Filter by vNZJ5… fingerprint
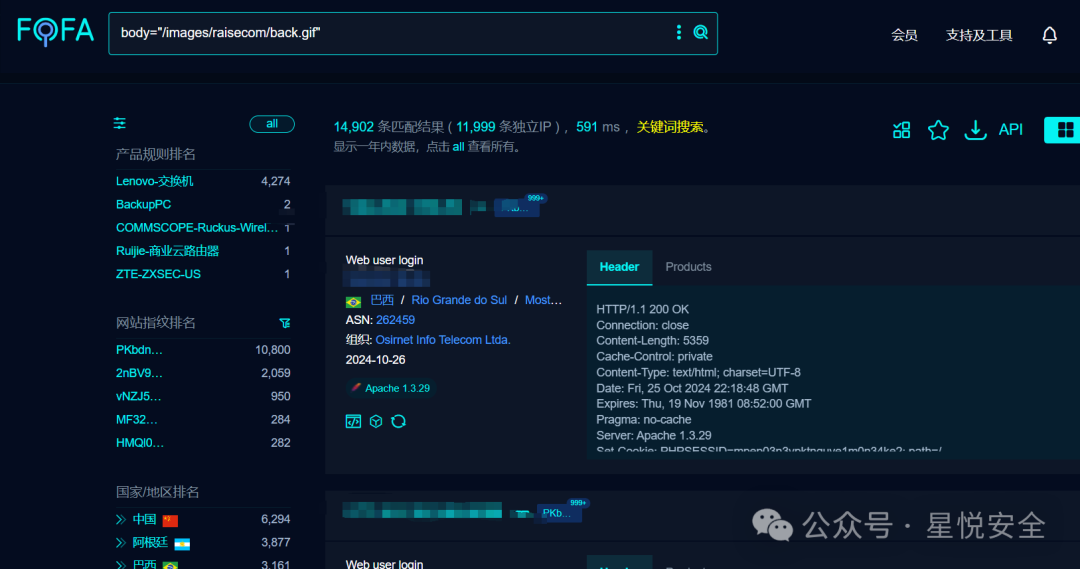Screen dimensions: 1080x569 [138, 397]
